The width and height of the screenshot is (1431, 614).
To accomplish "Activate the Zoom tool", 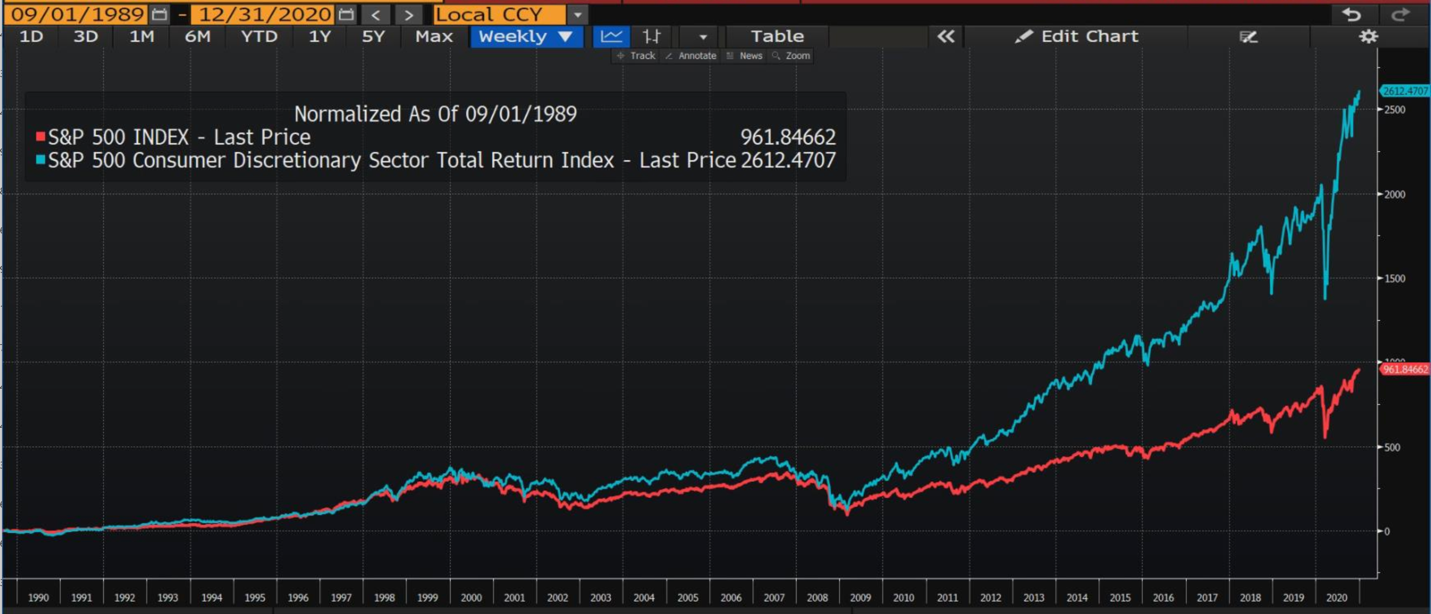I will point(791,56).
